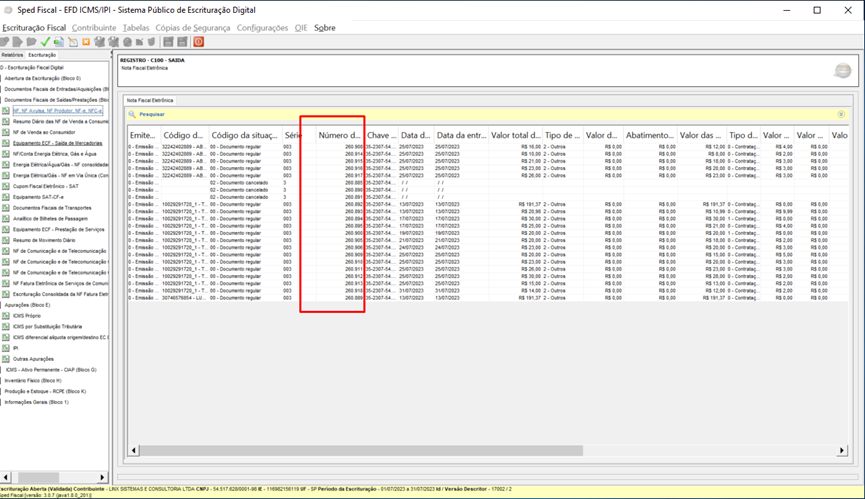Click the orange X cancel toolbar icon
This screenshot has width=865, height=499.
[x=86, y=42]
